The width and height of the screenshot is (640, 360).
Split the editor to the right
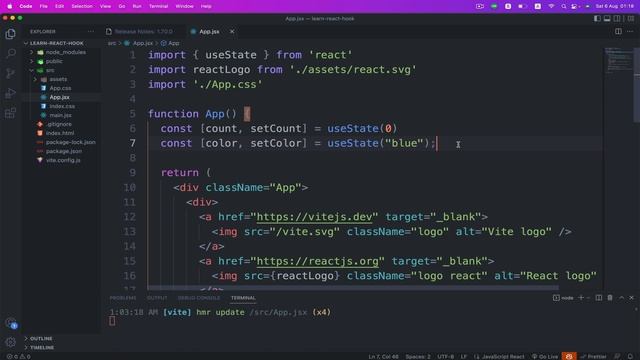[618, 31]
